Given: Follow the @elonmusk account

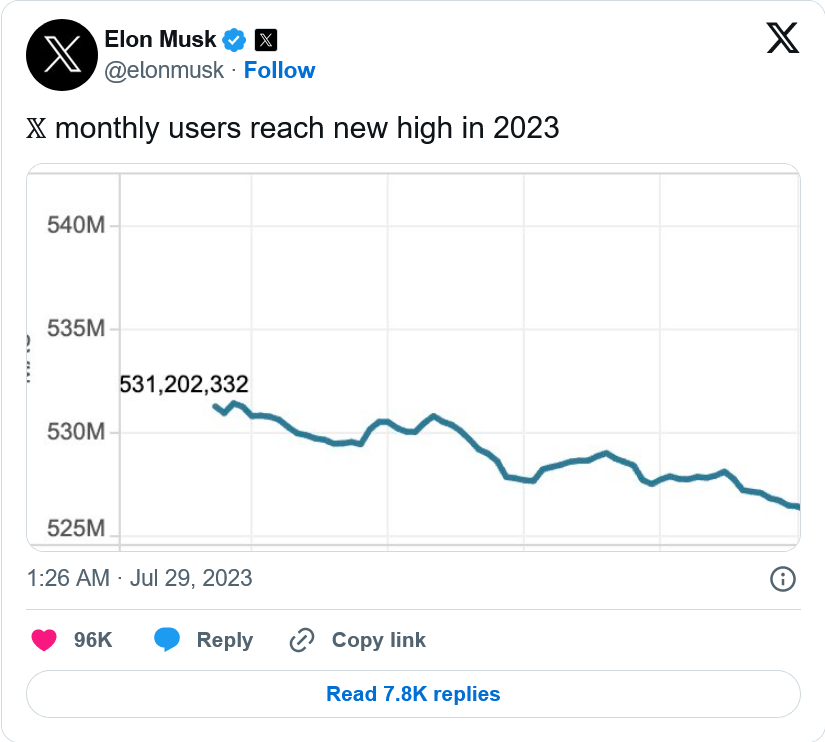Looking at the screenshot, I should coord(279,70).
